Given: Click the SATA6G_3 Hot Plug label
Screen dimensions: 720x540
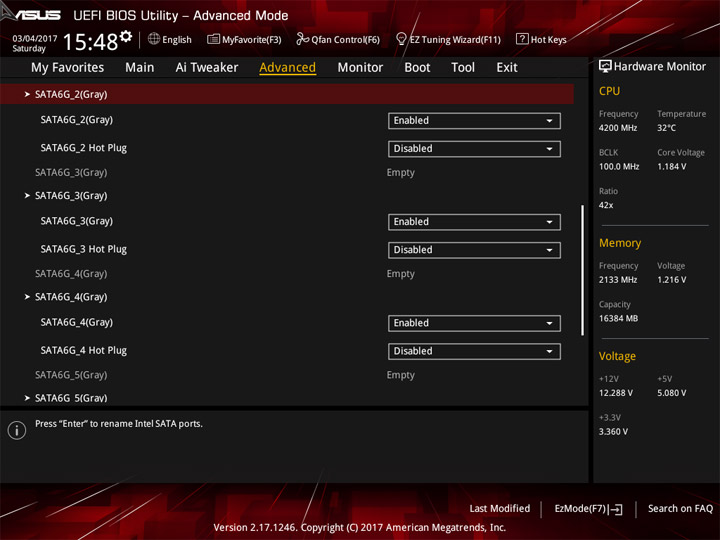Looking at the screenshot, I should pos(84,249).
